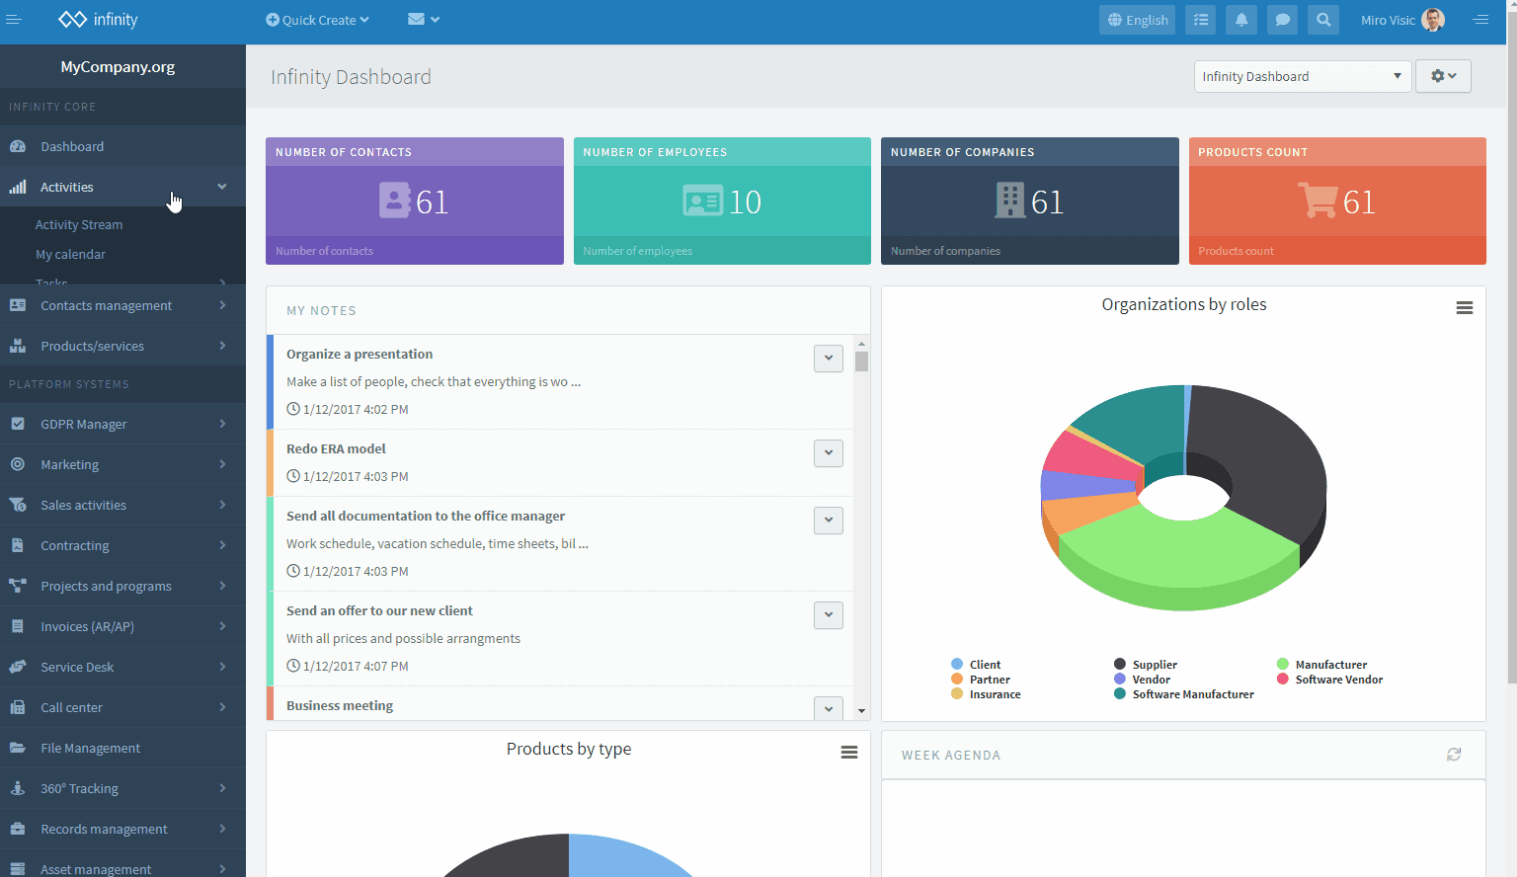Open the notifications bell icon
The width and height of the screenshot is (1517, 877).
[x=1241, y=19]
